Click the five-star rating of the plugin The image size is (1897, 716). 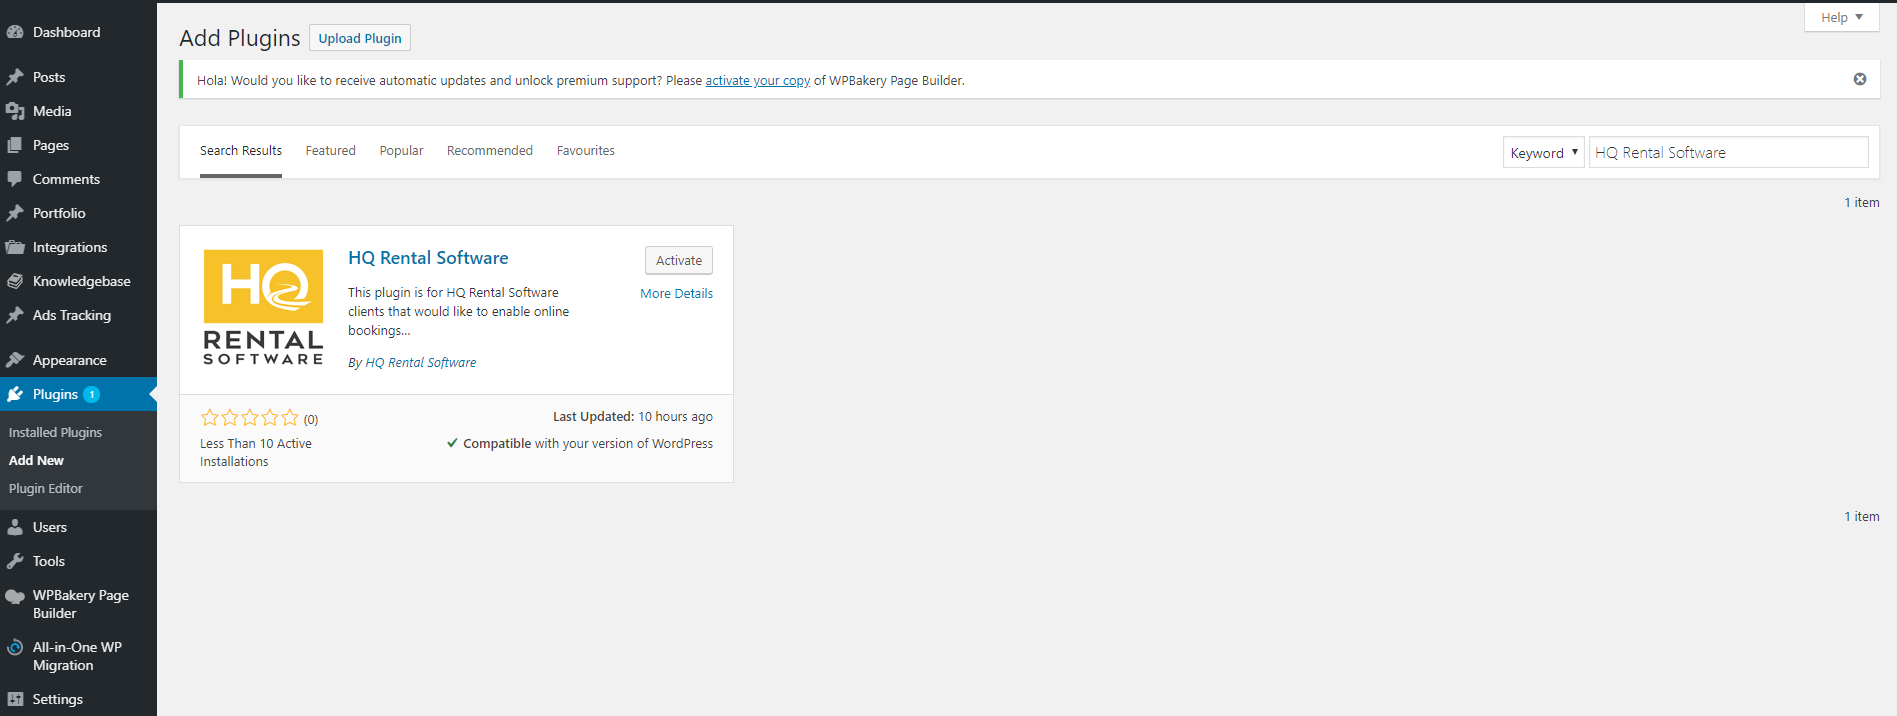[250, 418]
